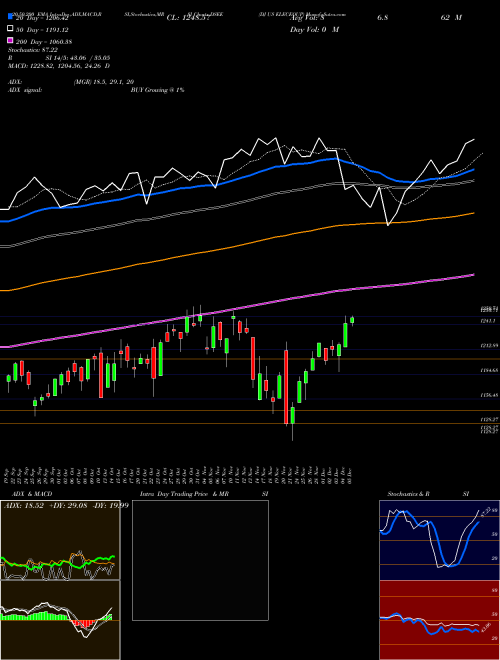
Task: Select the '200 Day = 1060.38' legend text
Action: click(x=44, y=42)
